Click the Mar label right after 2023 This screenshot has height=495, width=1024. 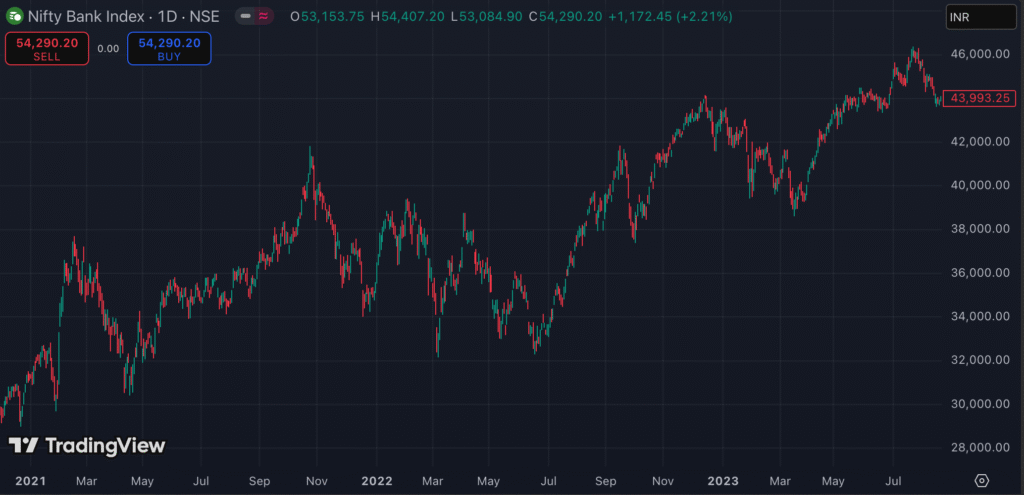(x=779, y=481)
